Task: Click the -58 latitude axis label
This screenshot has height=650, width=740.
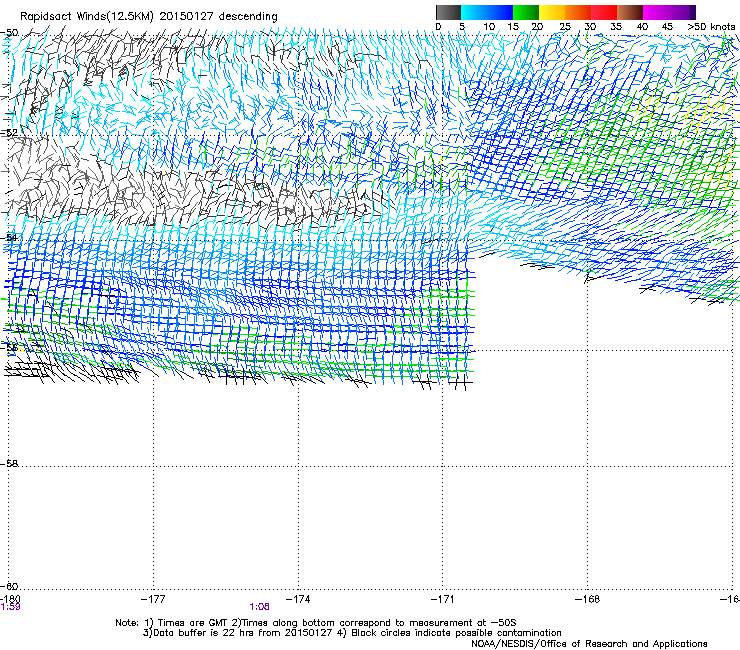Action: click(9, 464)
